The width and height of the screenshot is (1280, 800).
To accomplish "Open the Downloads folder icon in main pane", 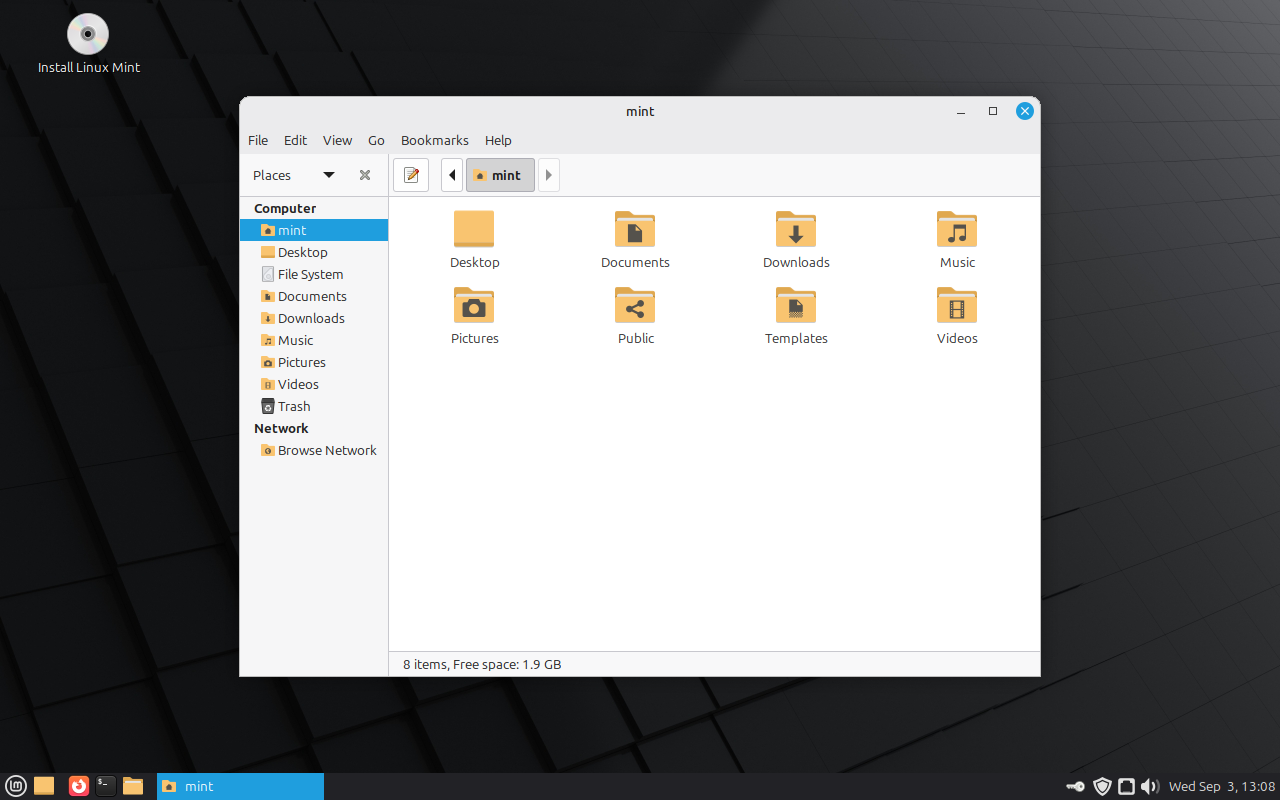I will (796, 229).
